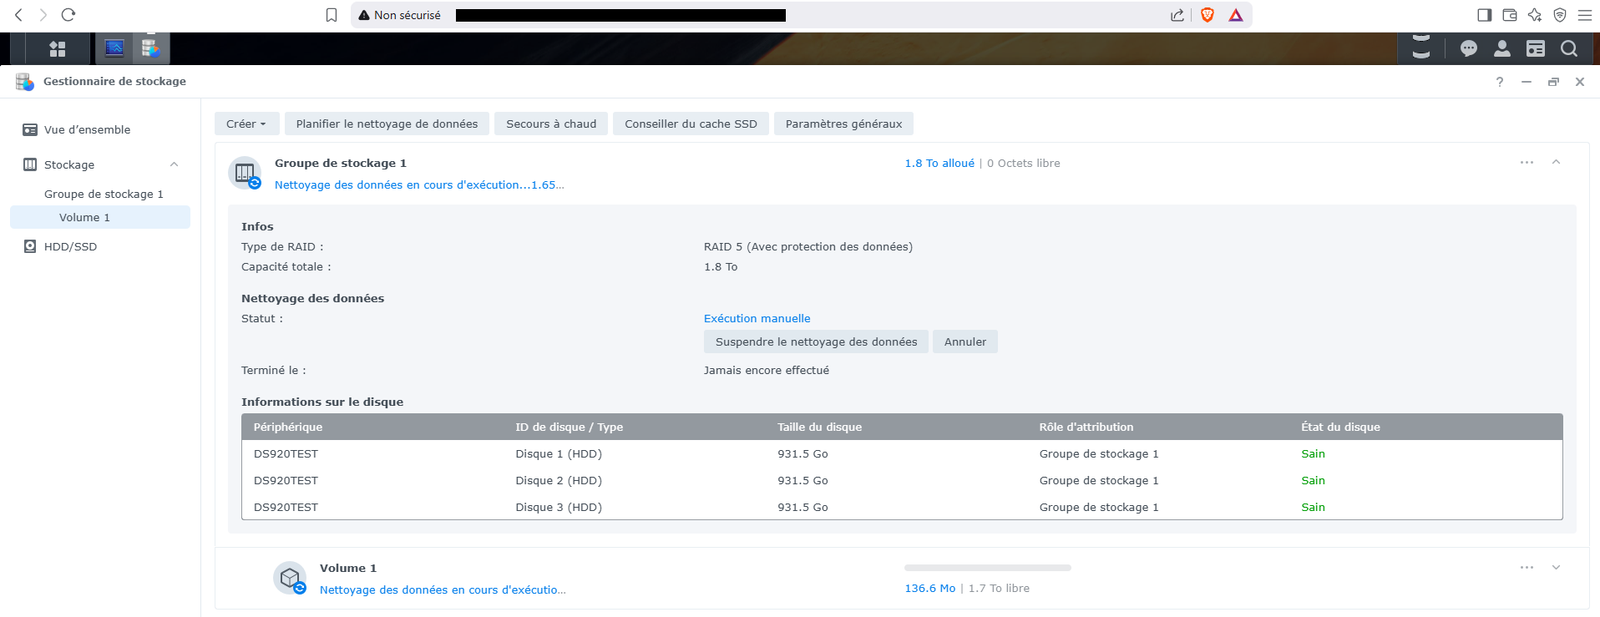Select the Disque 1 (HDD) row

[x=902, y=454]
